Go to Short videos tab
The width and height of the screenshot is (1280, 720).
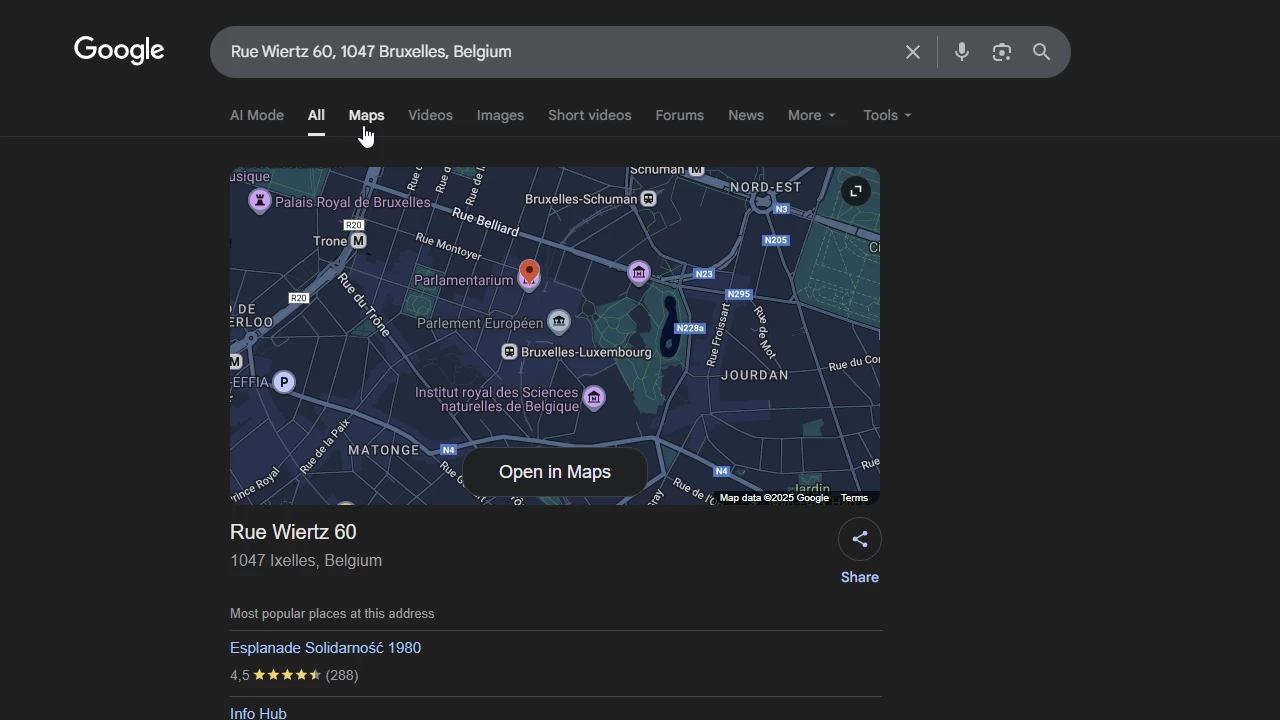[x=589, y=115]
